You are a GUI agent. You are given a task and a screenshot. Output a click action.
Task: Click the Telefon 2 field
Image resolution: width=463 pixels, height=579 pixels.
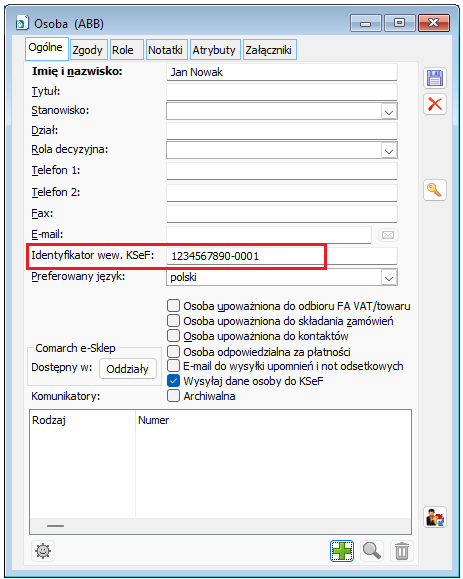click(x=282, y=193)
